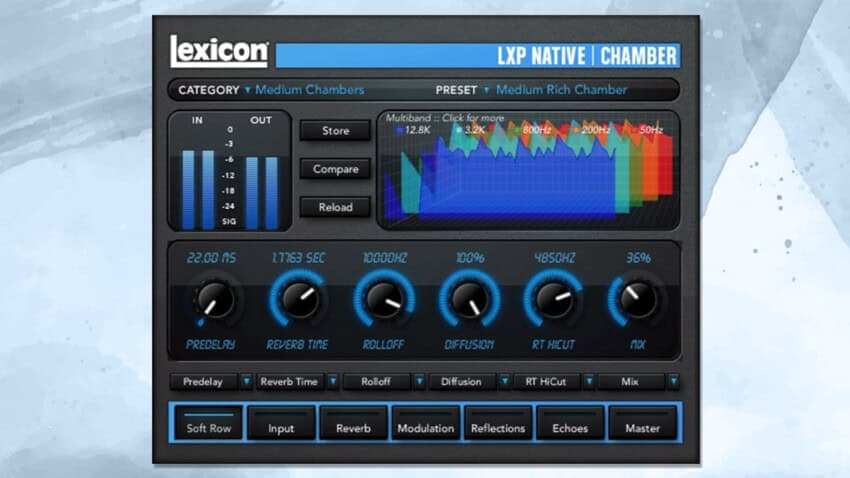Screen dimensions: 850x478
Task: Click the Predelay knob
Action: click(x=214, y=300)
